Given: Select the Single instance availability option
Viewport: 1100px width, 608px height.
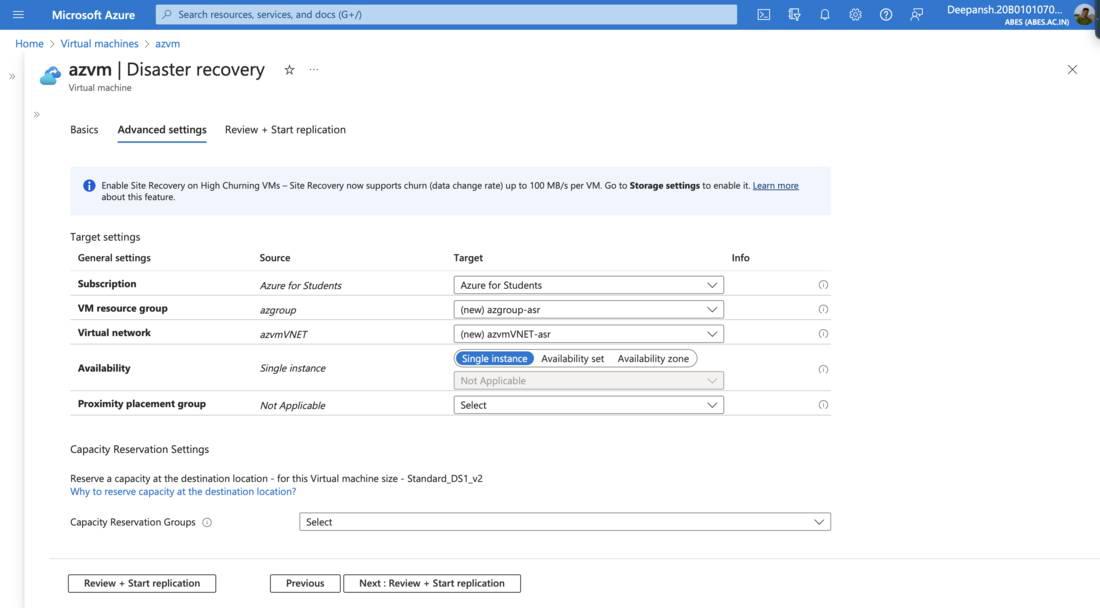Looking at the screenshot, I should [494, 358].
